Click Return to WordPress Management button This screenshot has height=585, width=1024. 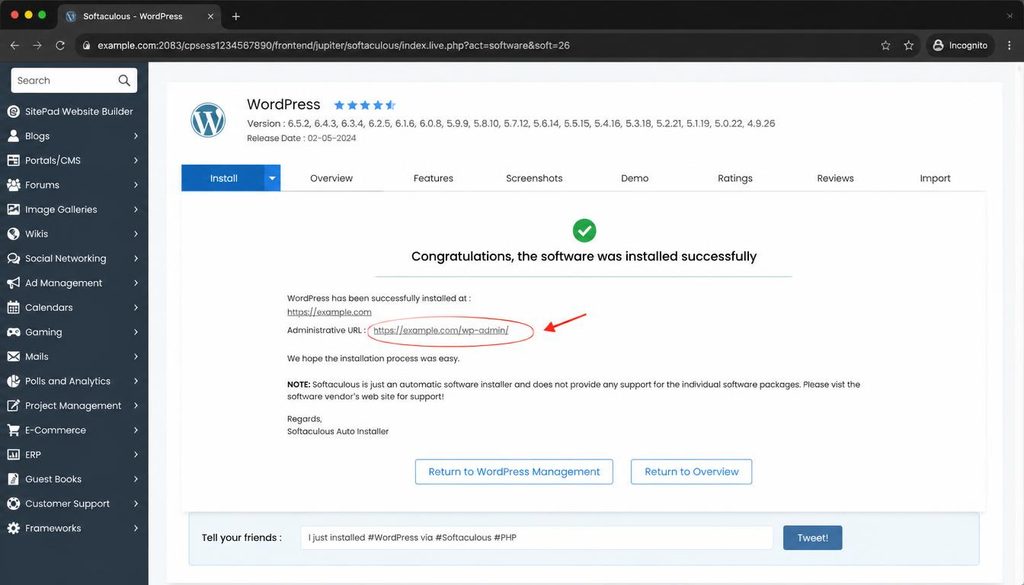click(x=514, y=471)
